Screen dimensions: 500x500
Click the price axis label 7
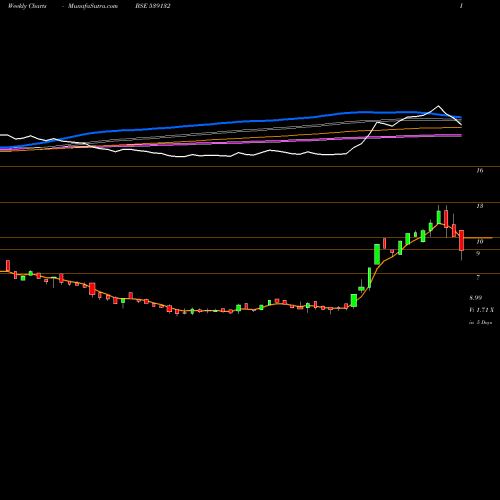tap(478, 277)
